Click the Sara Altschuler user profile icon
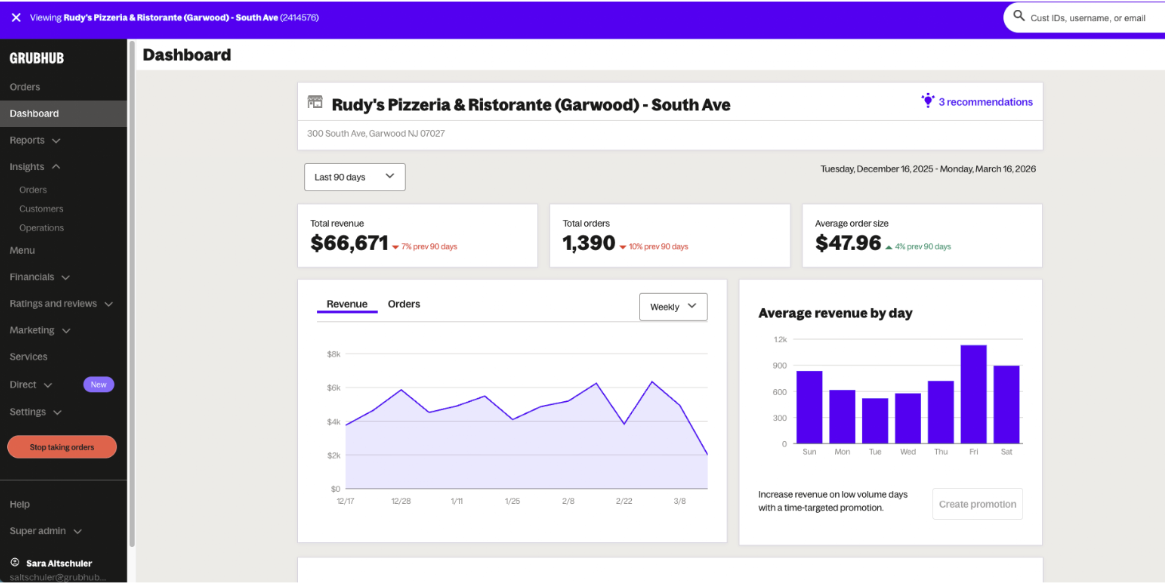Image resolution: width=1165 pixels, height=583 pixels. pyautogui.click(x=14, y=563)
